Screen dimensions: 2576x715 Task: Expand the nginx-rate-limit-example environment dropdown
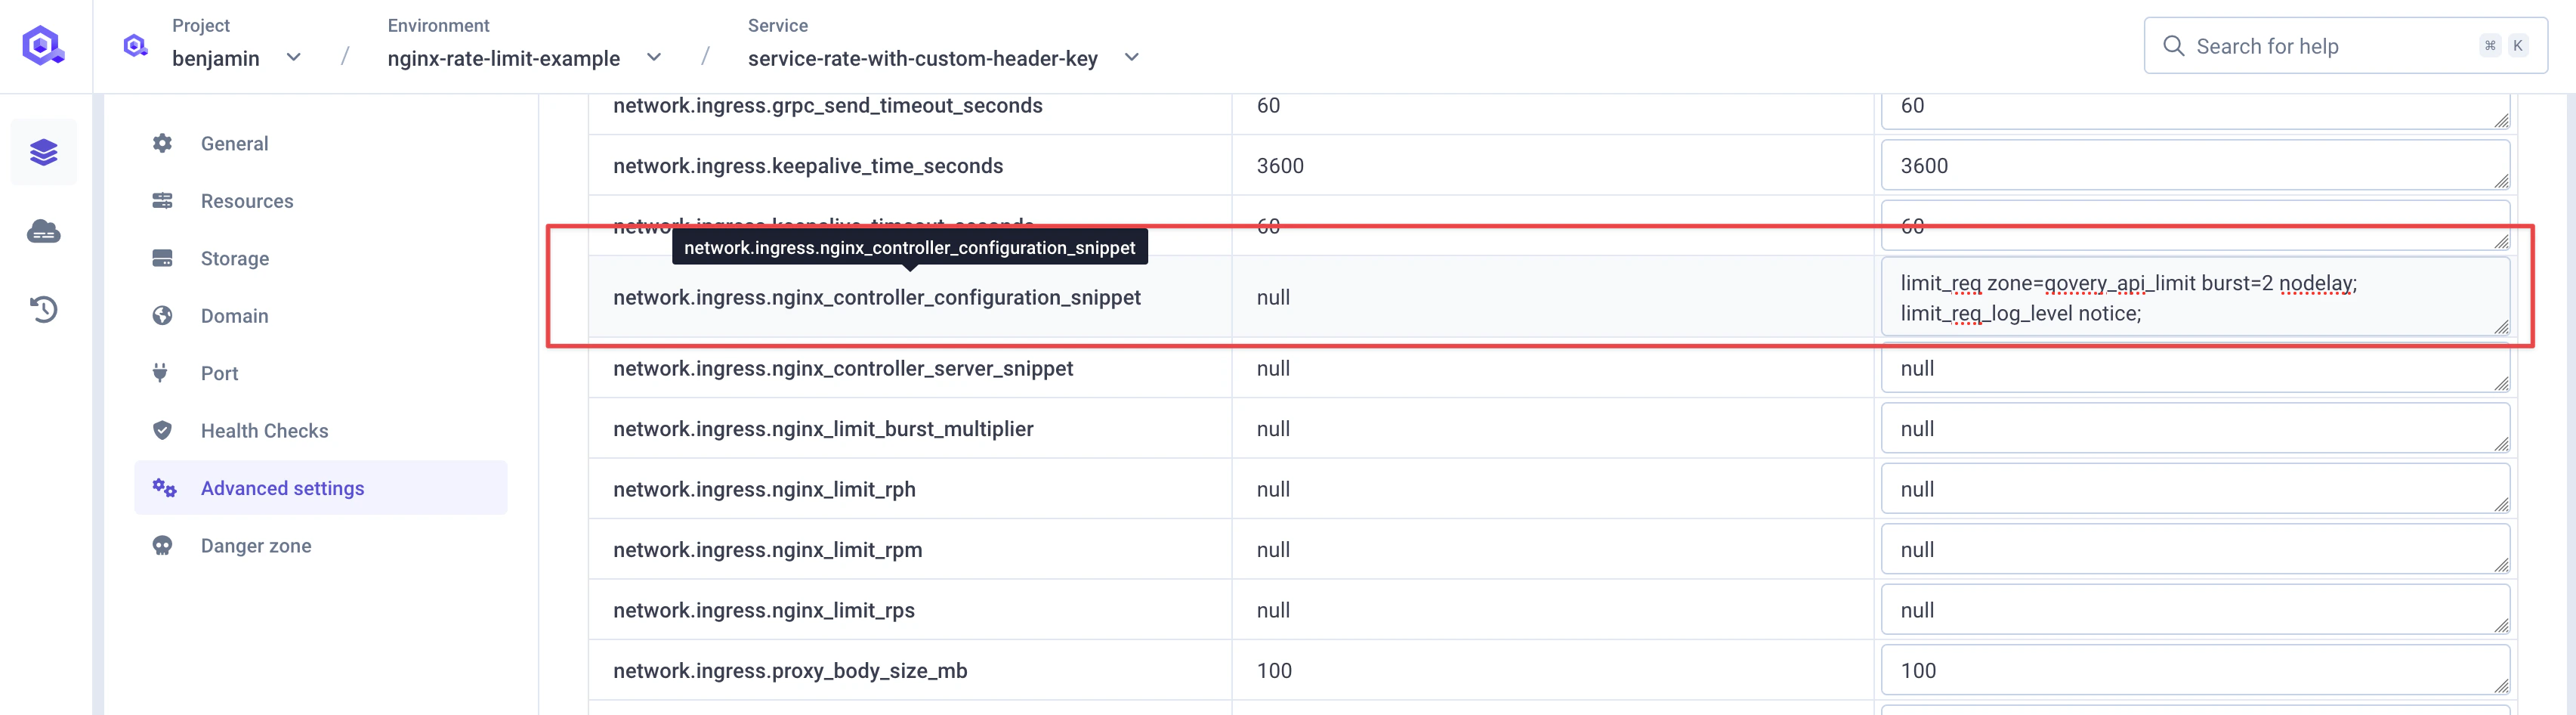(654, 57)
